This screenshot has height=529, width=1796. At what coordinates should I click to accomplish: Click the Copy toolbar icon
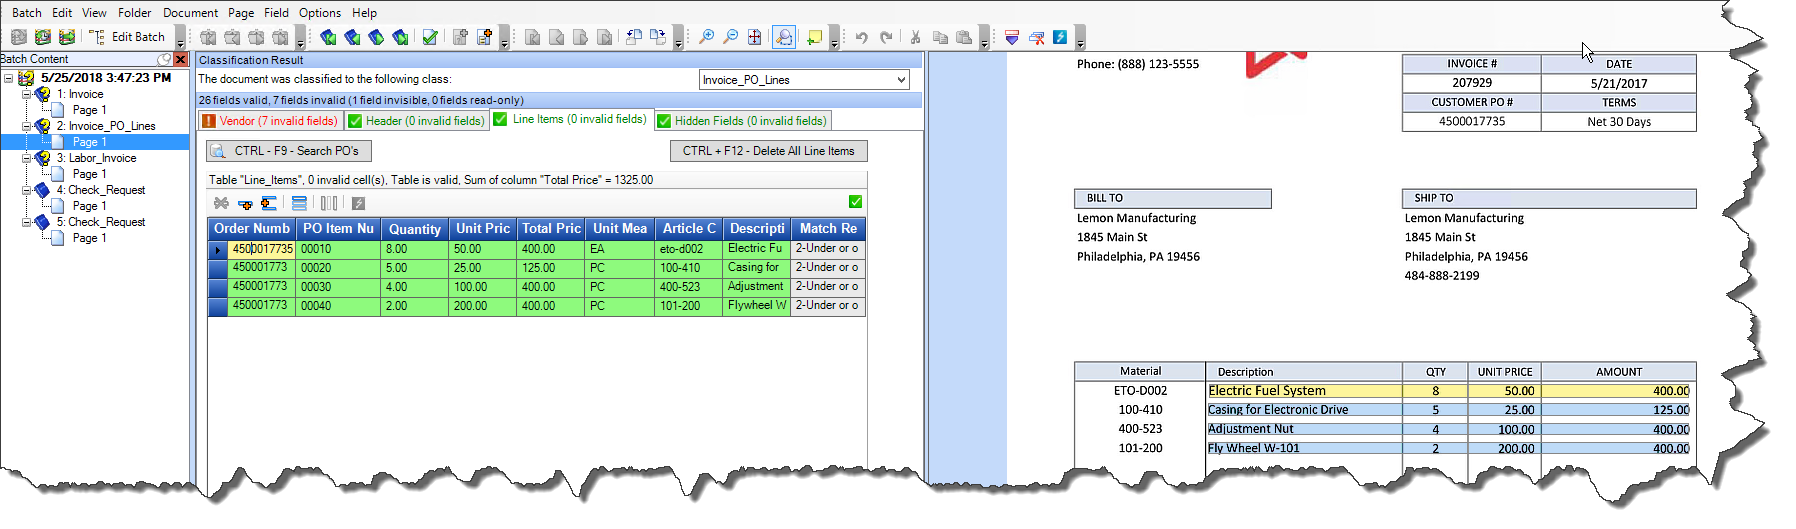click(x=940, y=37)
